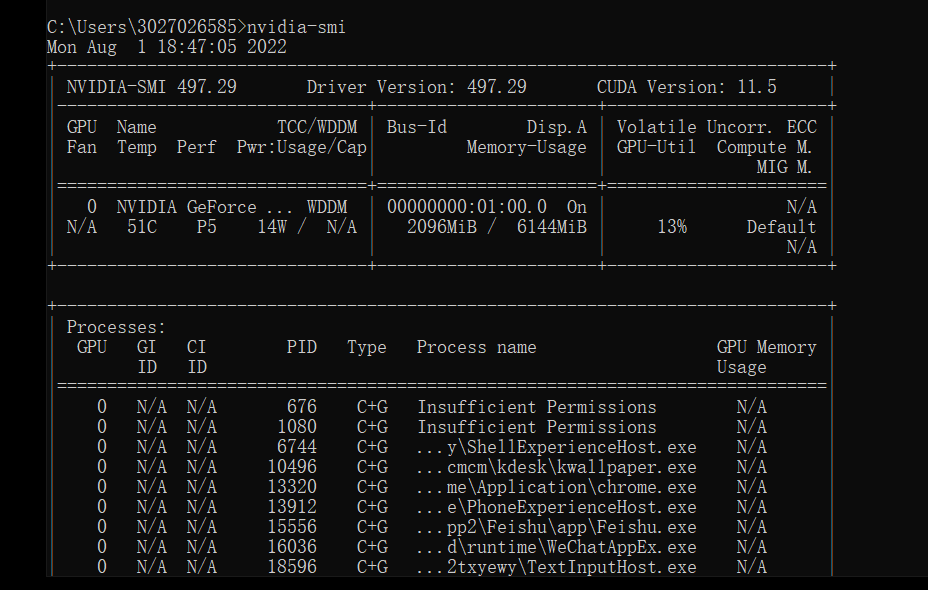
Task: Select PID 10496 in process table
Action: pos(292,468)
